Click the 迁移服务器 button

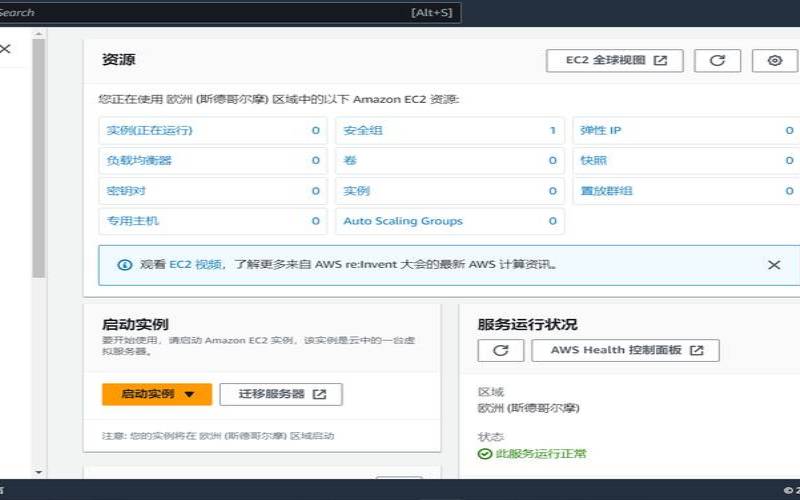click(281, 394)
